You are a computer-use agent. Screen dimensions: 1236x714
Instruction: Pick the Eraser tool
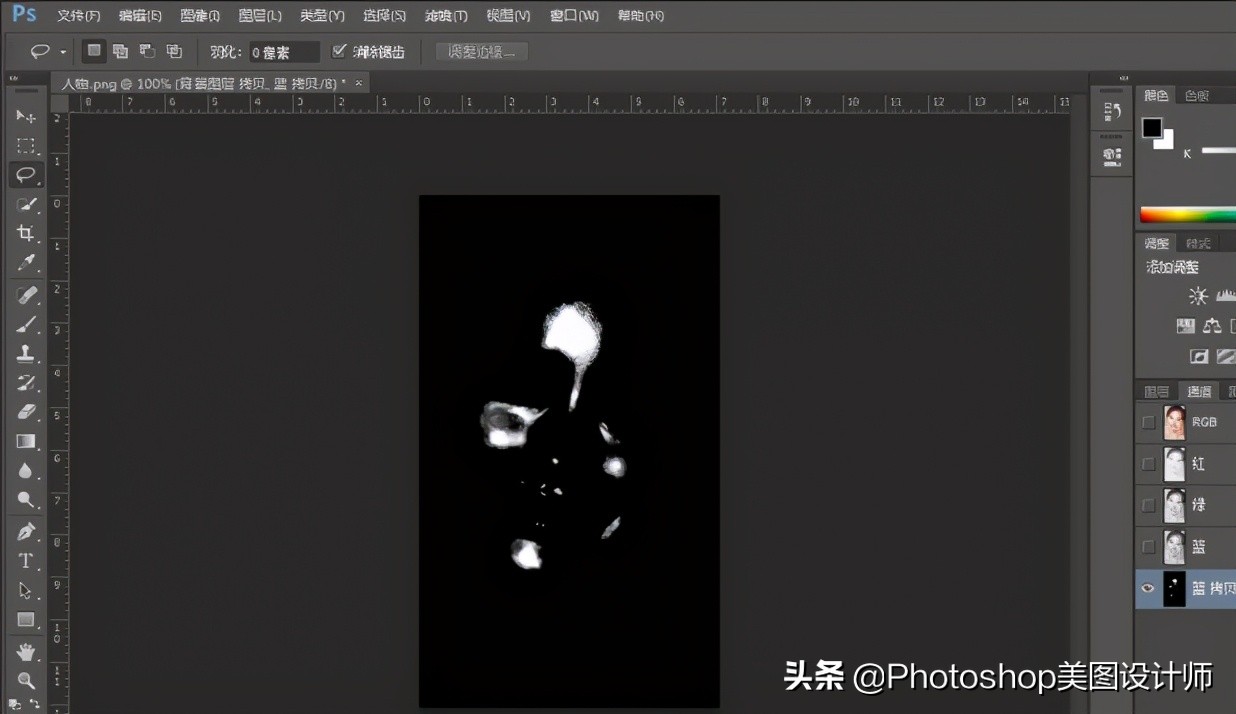point(25,411)
